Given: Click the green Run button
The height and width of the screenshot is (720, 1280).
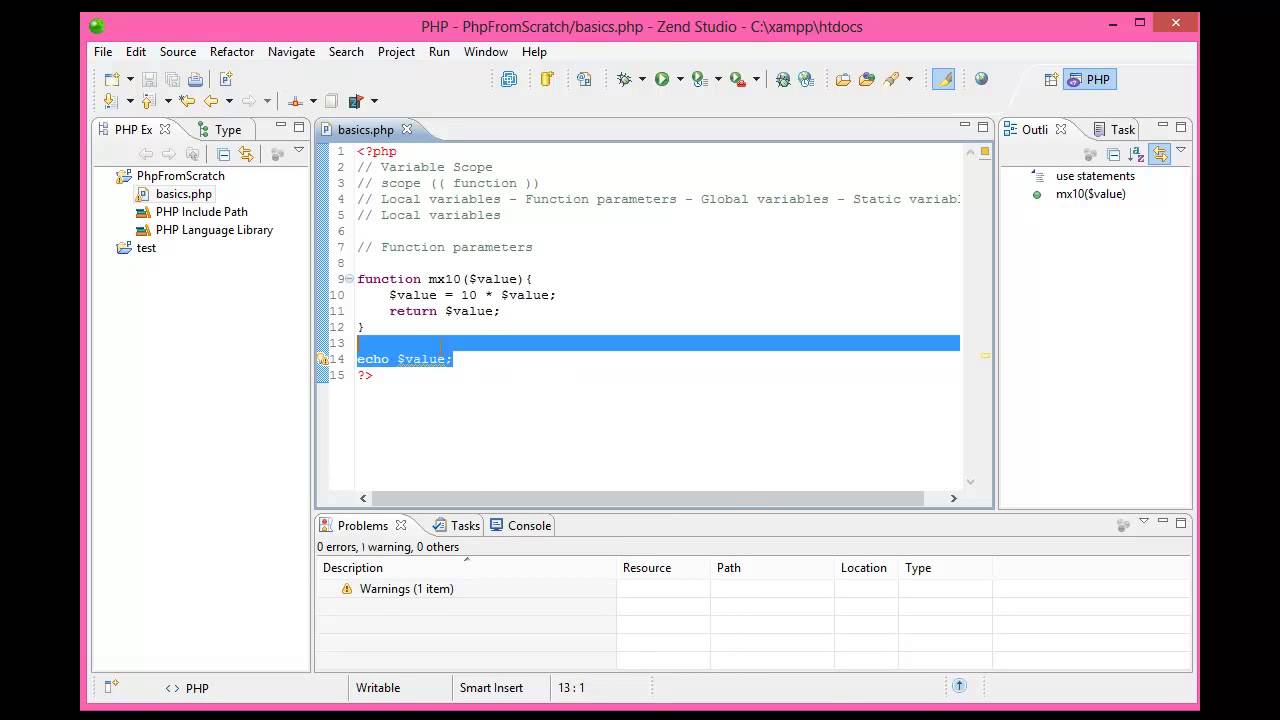Looking at the screenshot, I should (662, 79).
